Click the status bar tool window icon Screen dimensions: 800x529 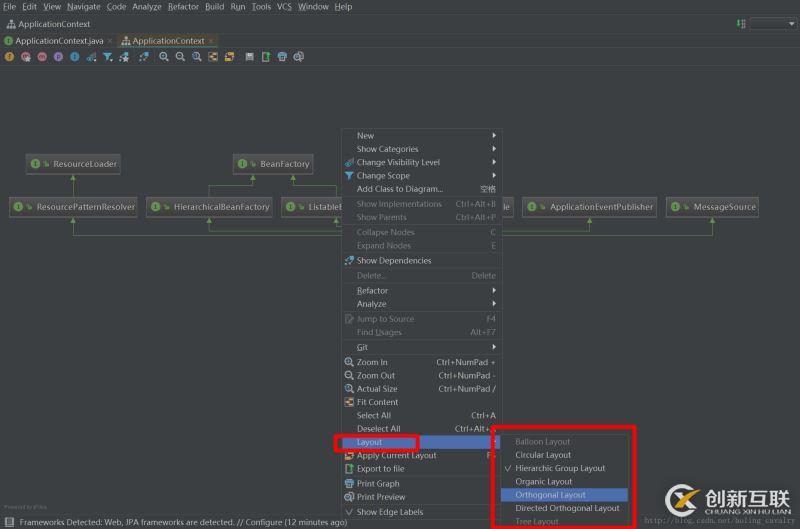(9, 522)
